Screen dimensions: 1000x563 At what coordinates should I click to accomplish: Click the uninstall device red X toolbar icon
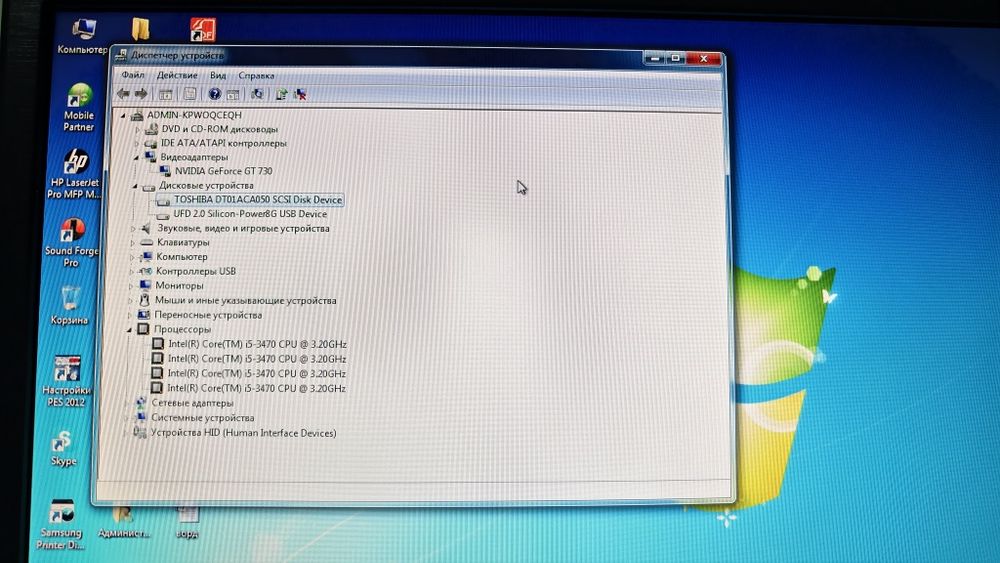click(300, 95)
